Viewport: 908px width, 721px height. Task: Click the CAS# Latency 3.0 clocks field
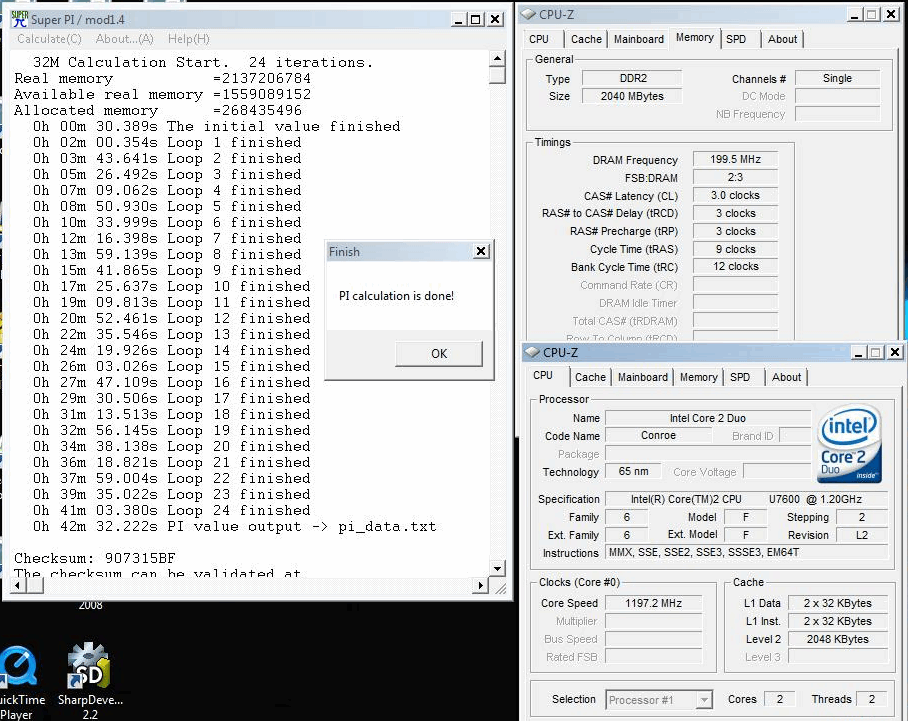pyautogui.click(x=735, y=195)
